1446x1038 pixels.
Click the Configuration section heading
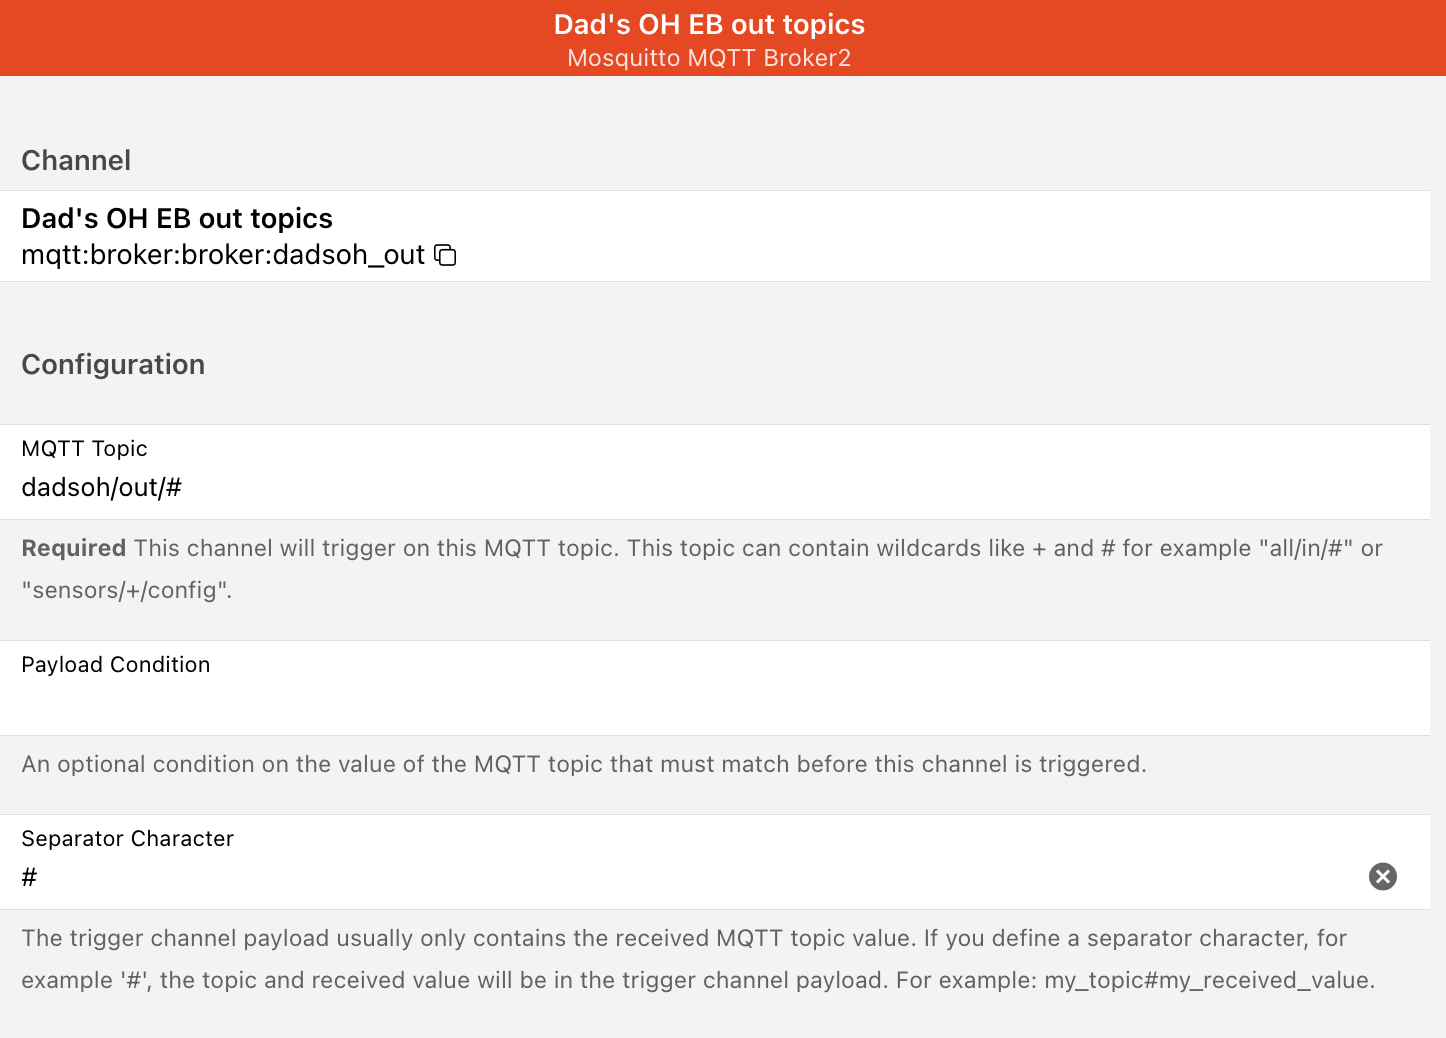point(113,364)
